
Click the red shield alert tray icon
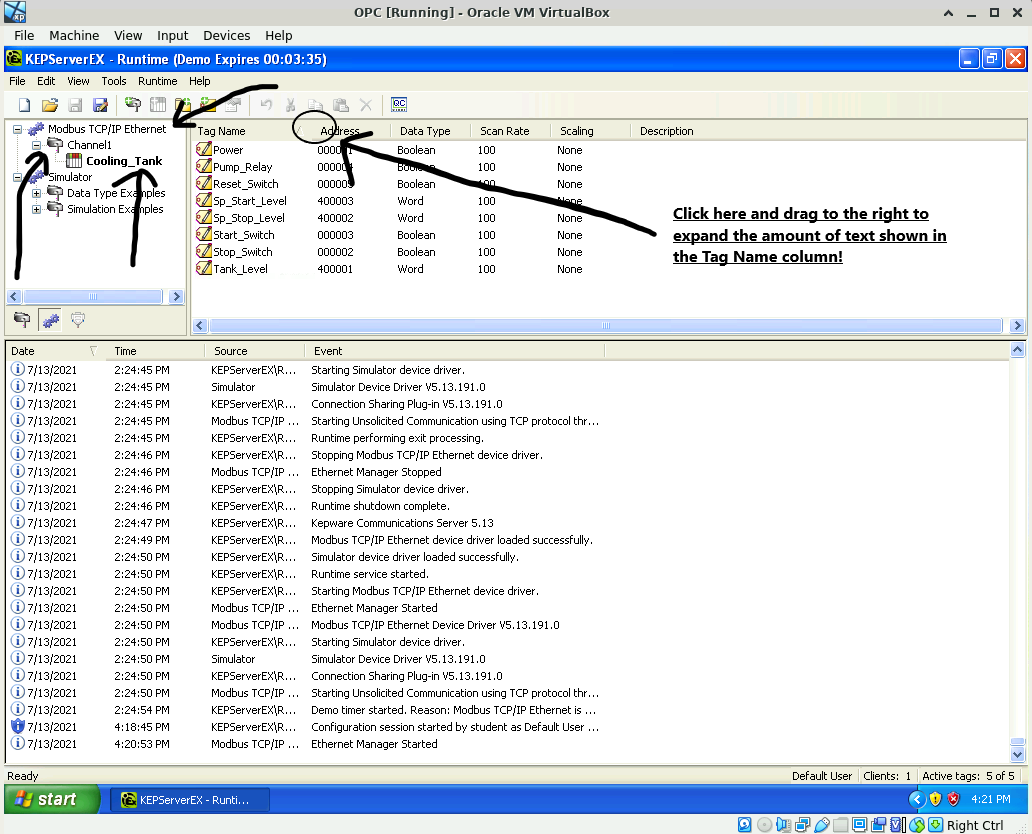[953, 799]
